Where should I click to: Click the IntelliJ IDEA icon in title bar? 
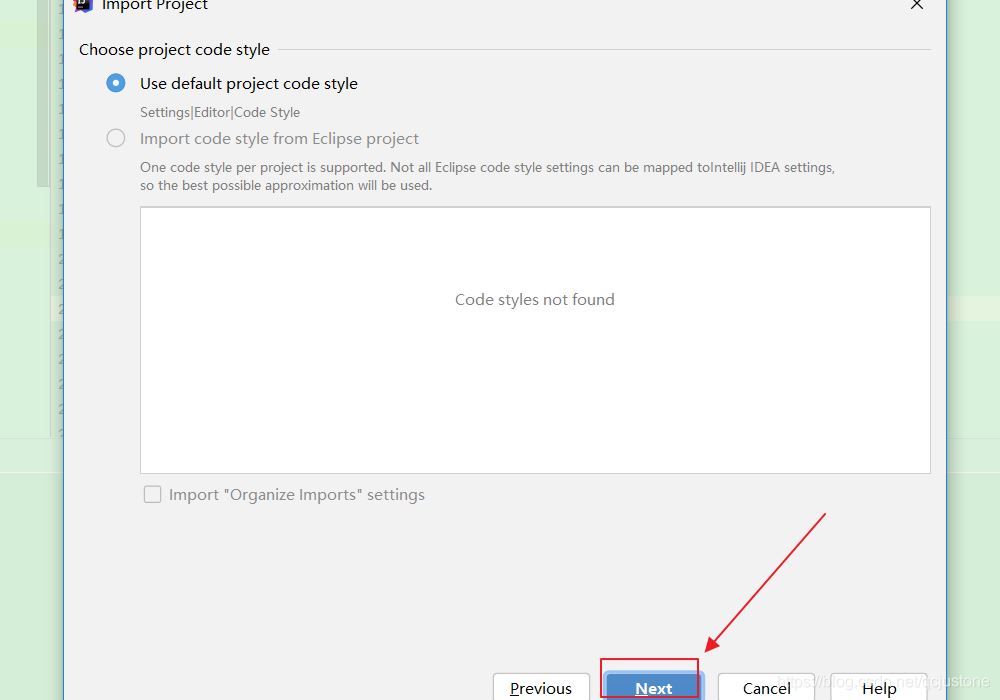coord(83,5)
